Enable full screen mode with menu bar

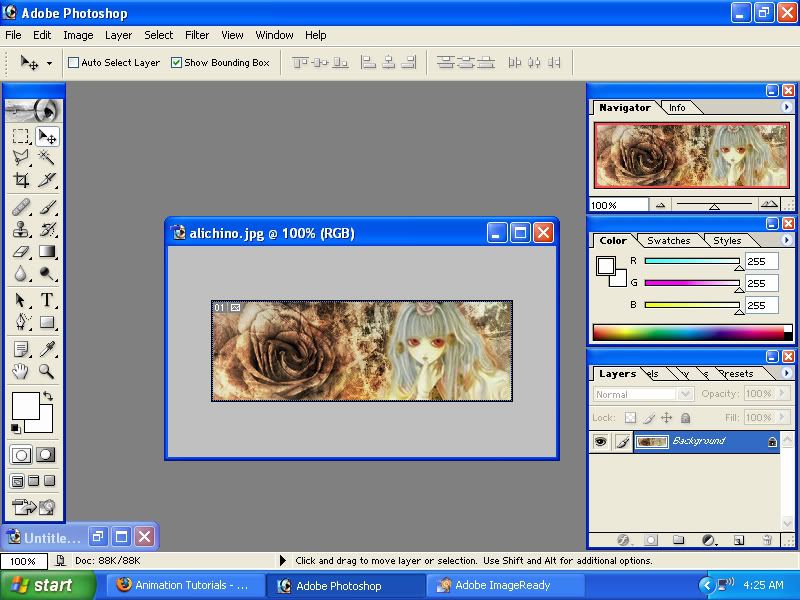pos(34,481)
